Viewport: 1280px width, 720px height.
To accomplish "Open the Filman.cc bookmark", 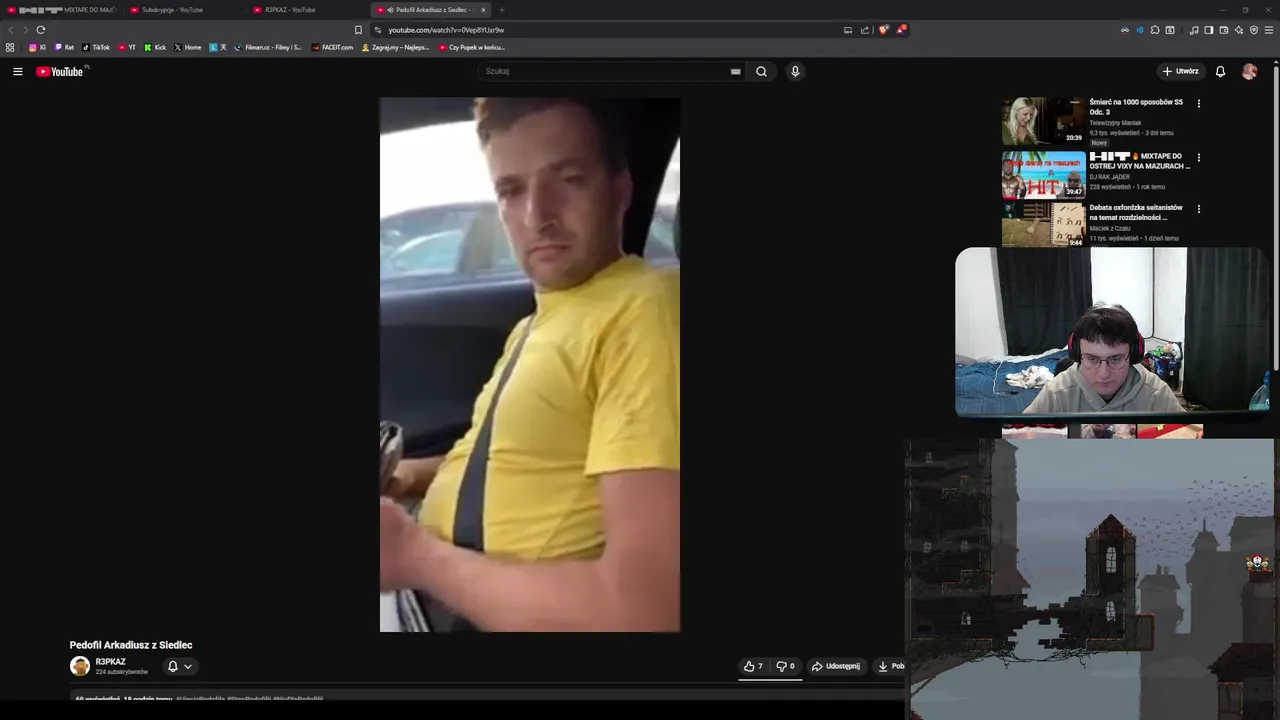I will 268,47.
